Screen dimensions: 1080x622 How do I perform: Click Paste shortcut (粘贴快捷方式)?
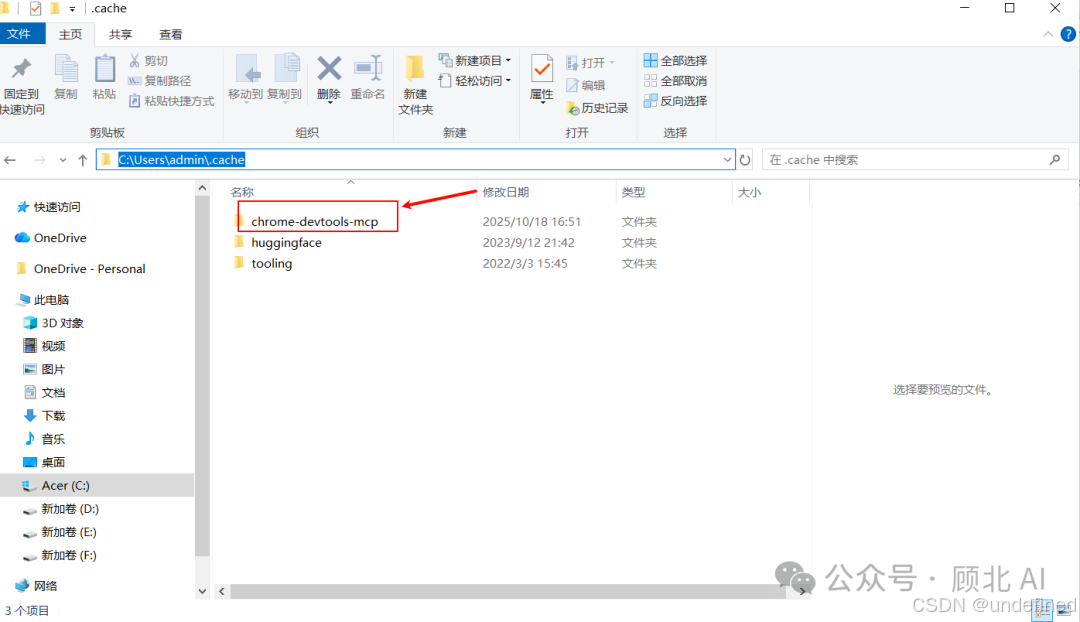tap(172, 101)
